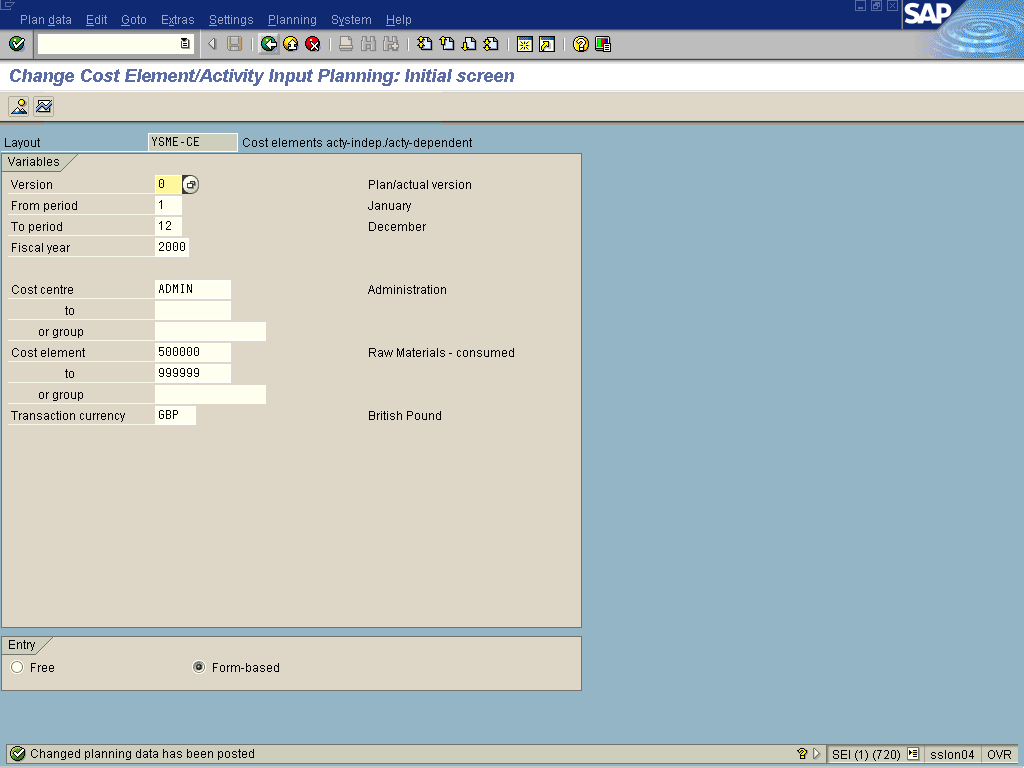Click the Fiscal year input field
Image resolution: width=1024 pixels, height=768 pixels.
tap(172, 248)
